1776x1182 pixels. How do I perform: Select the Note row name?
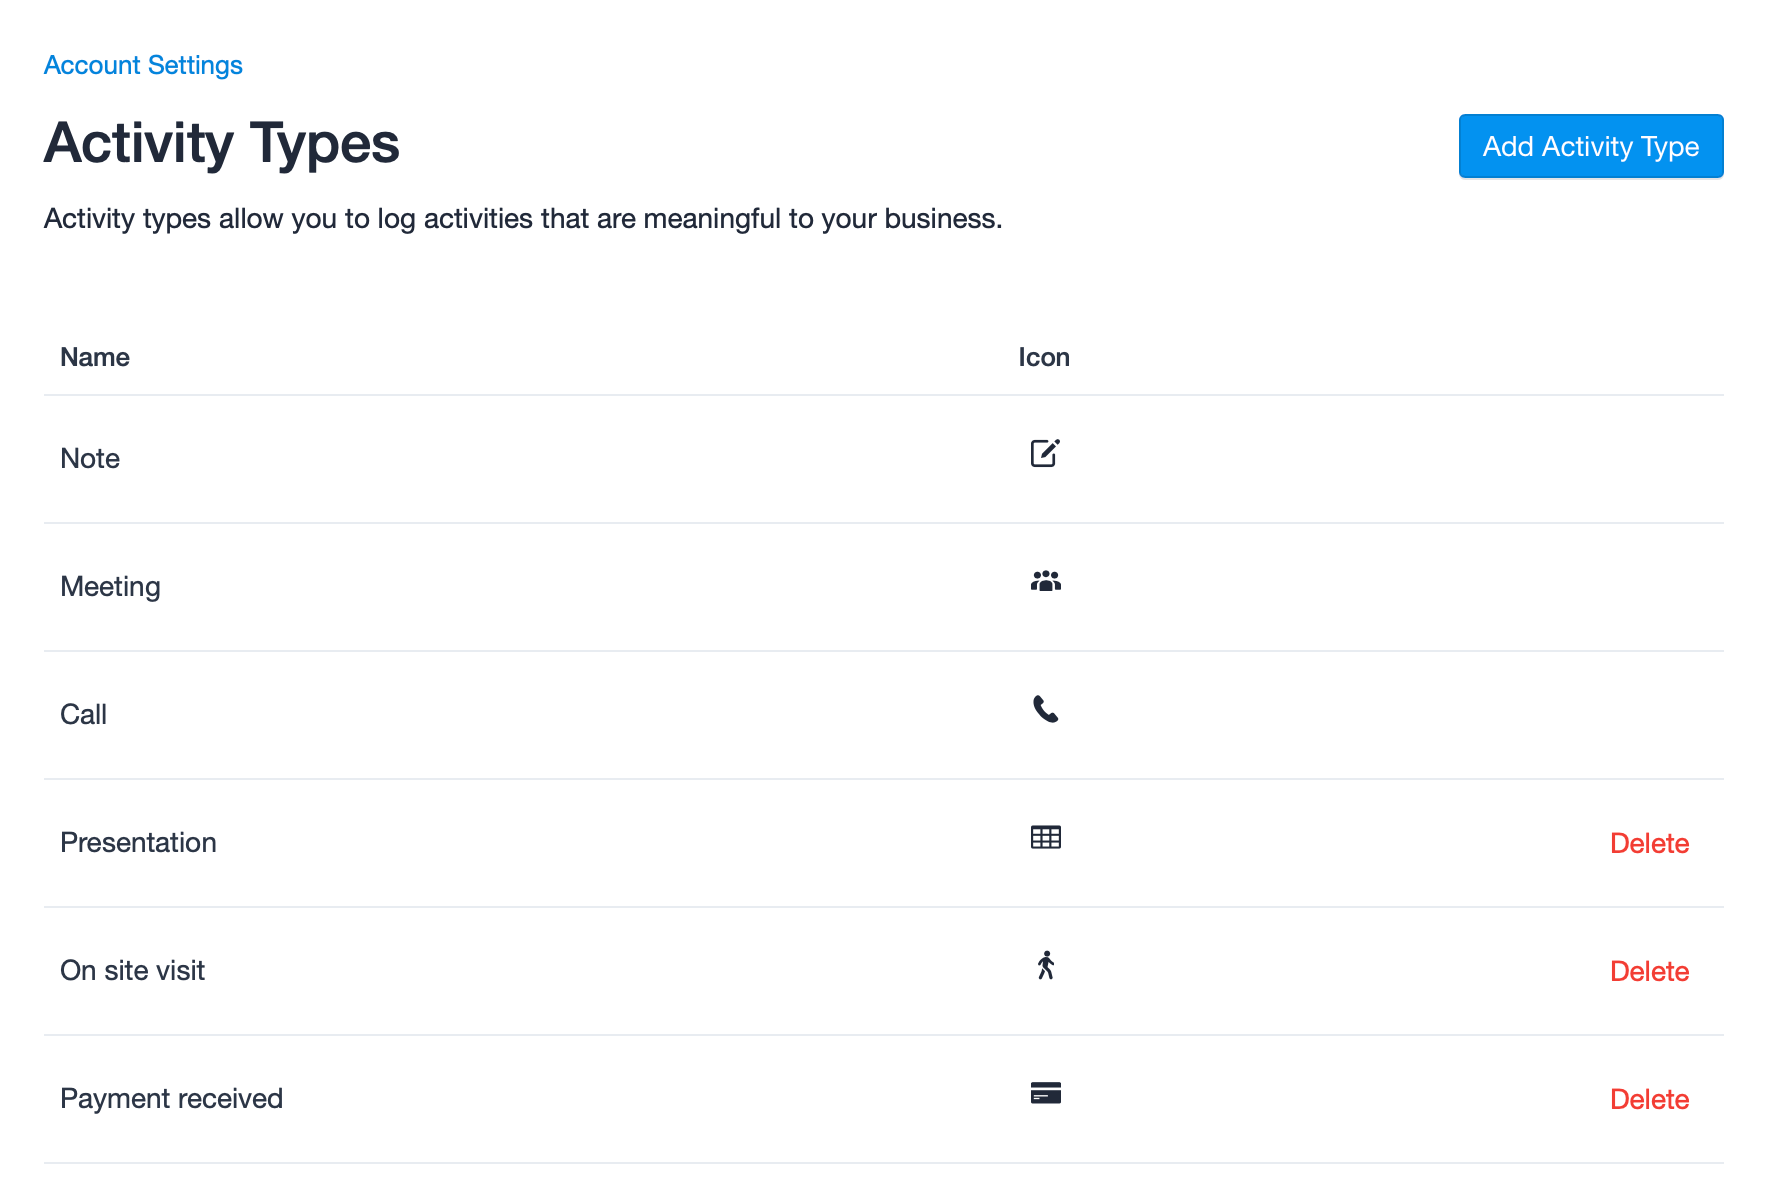click(x=90, y=458)
